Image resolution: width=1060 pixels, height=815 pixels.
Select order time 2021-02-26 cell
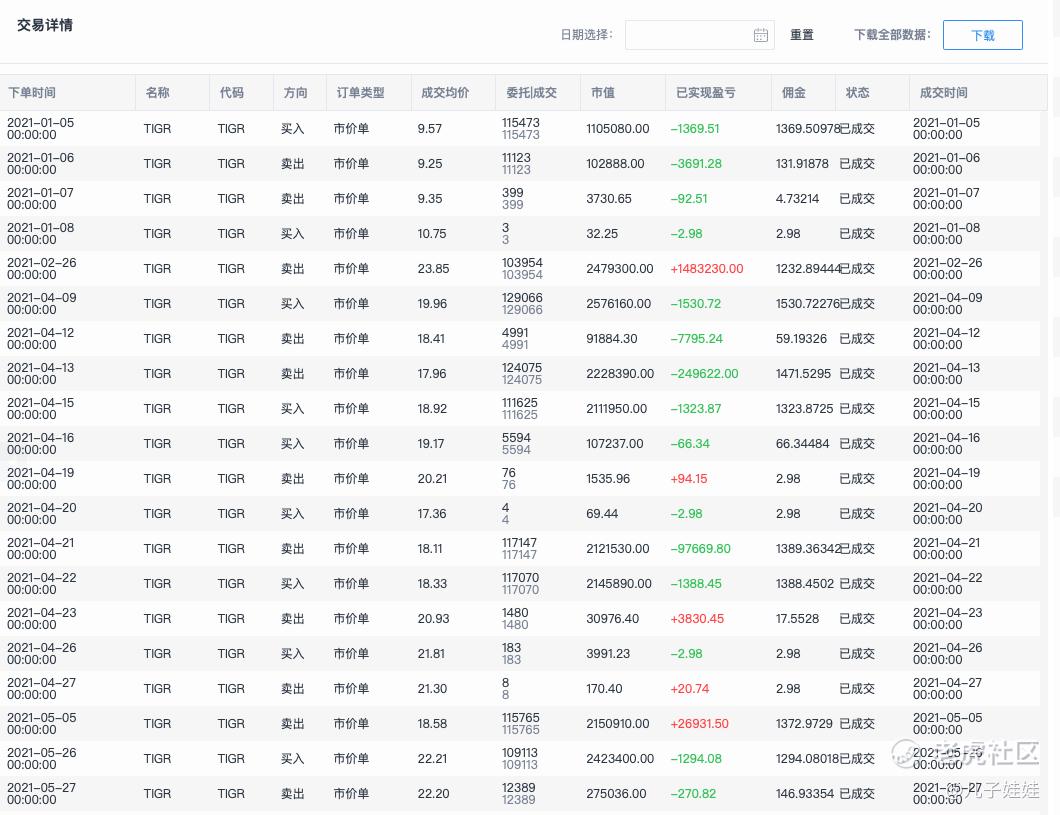(41, 269)
